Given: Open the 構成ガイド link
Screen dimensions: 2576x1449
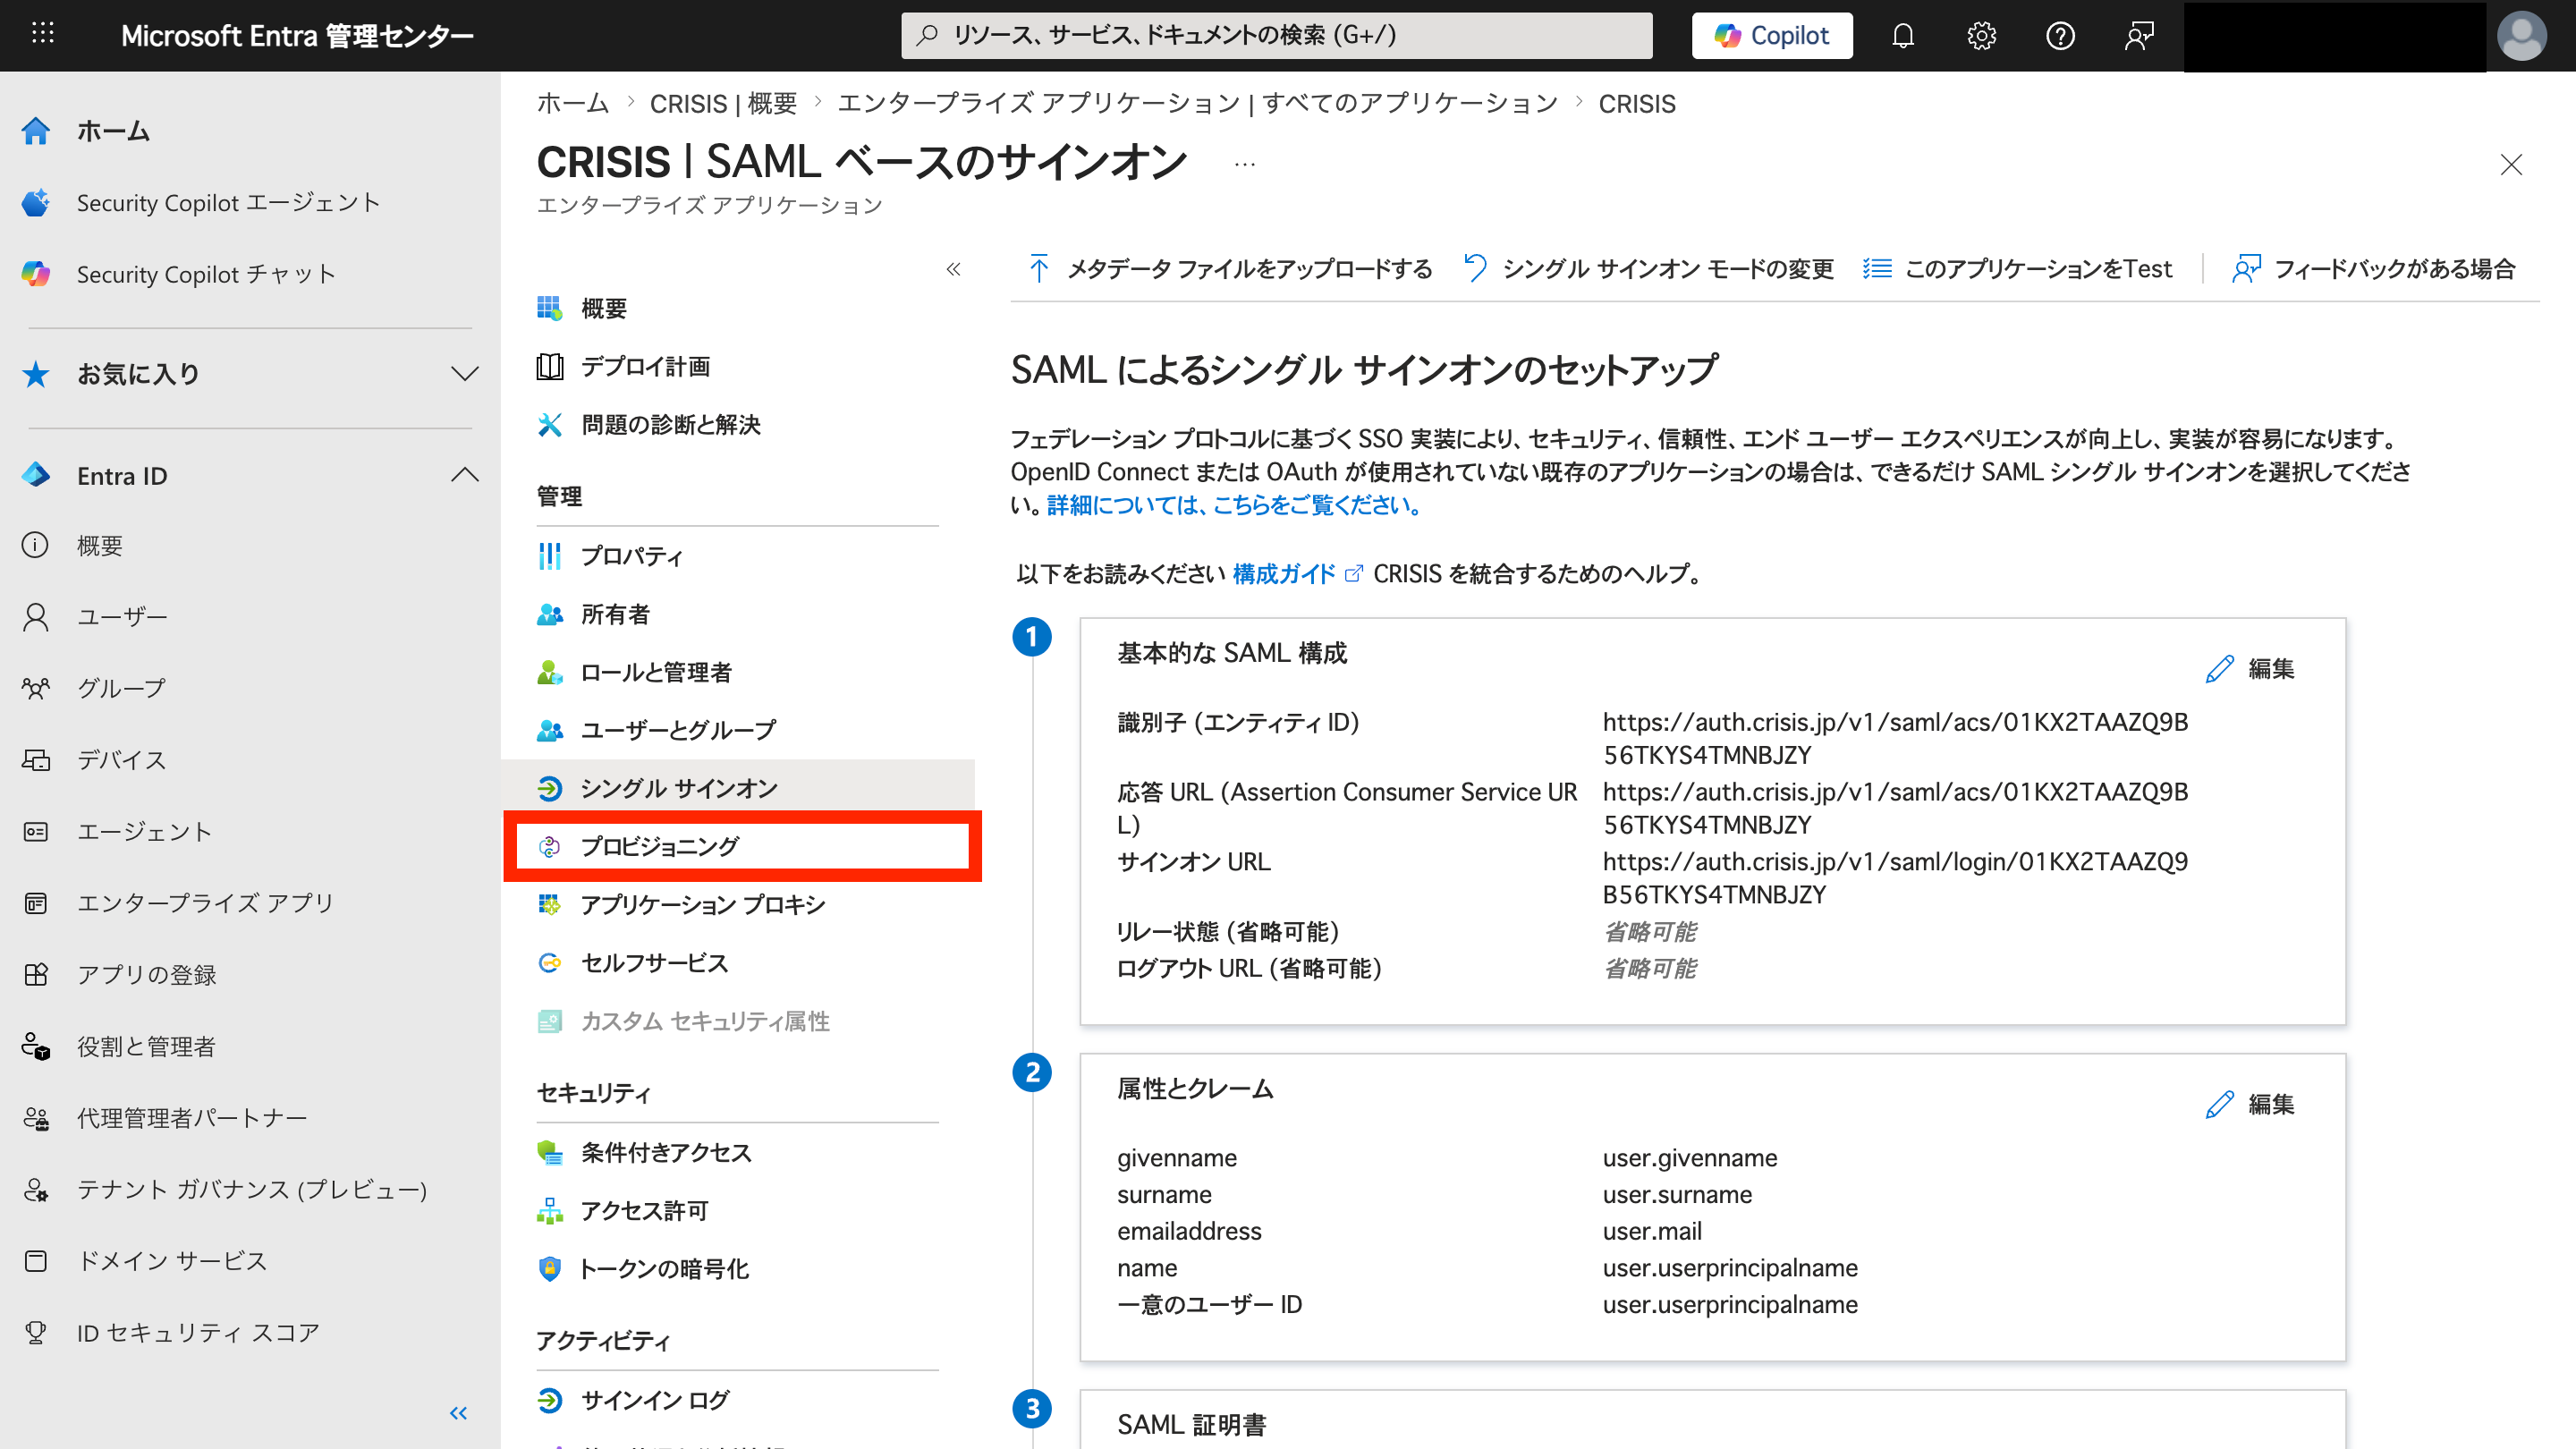Looking at the screenshot, I should point(1297,574).
